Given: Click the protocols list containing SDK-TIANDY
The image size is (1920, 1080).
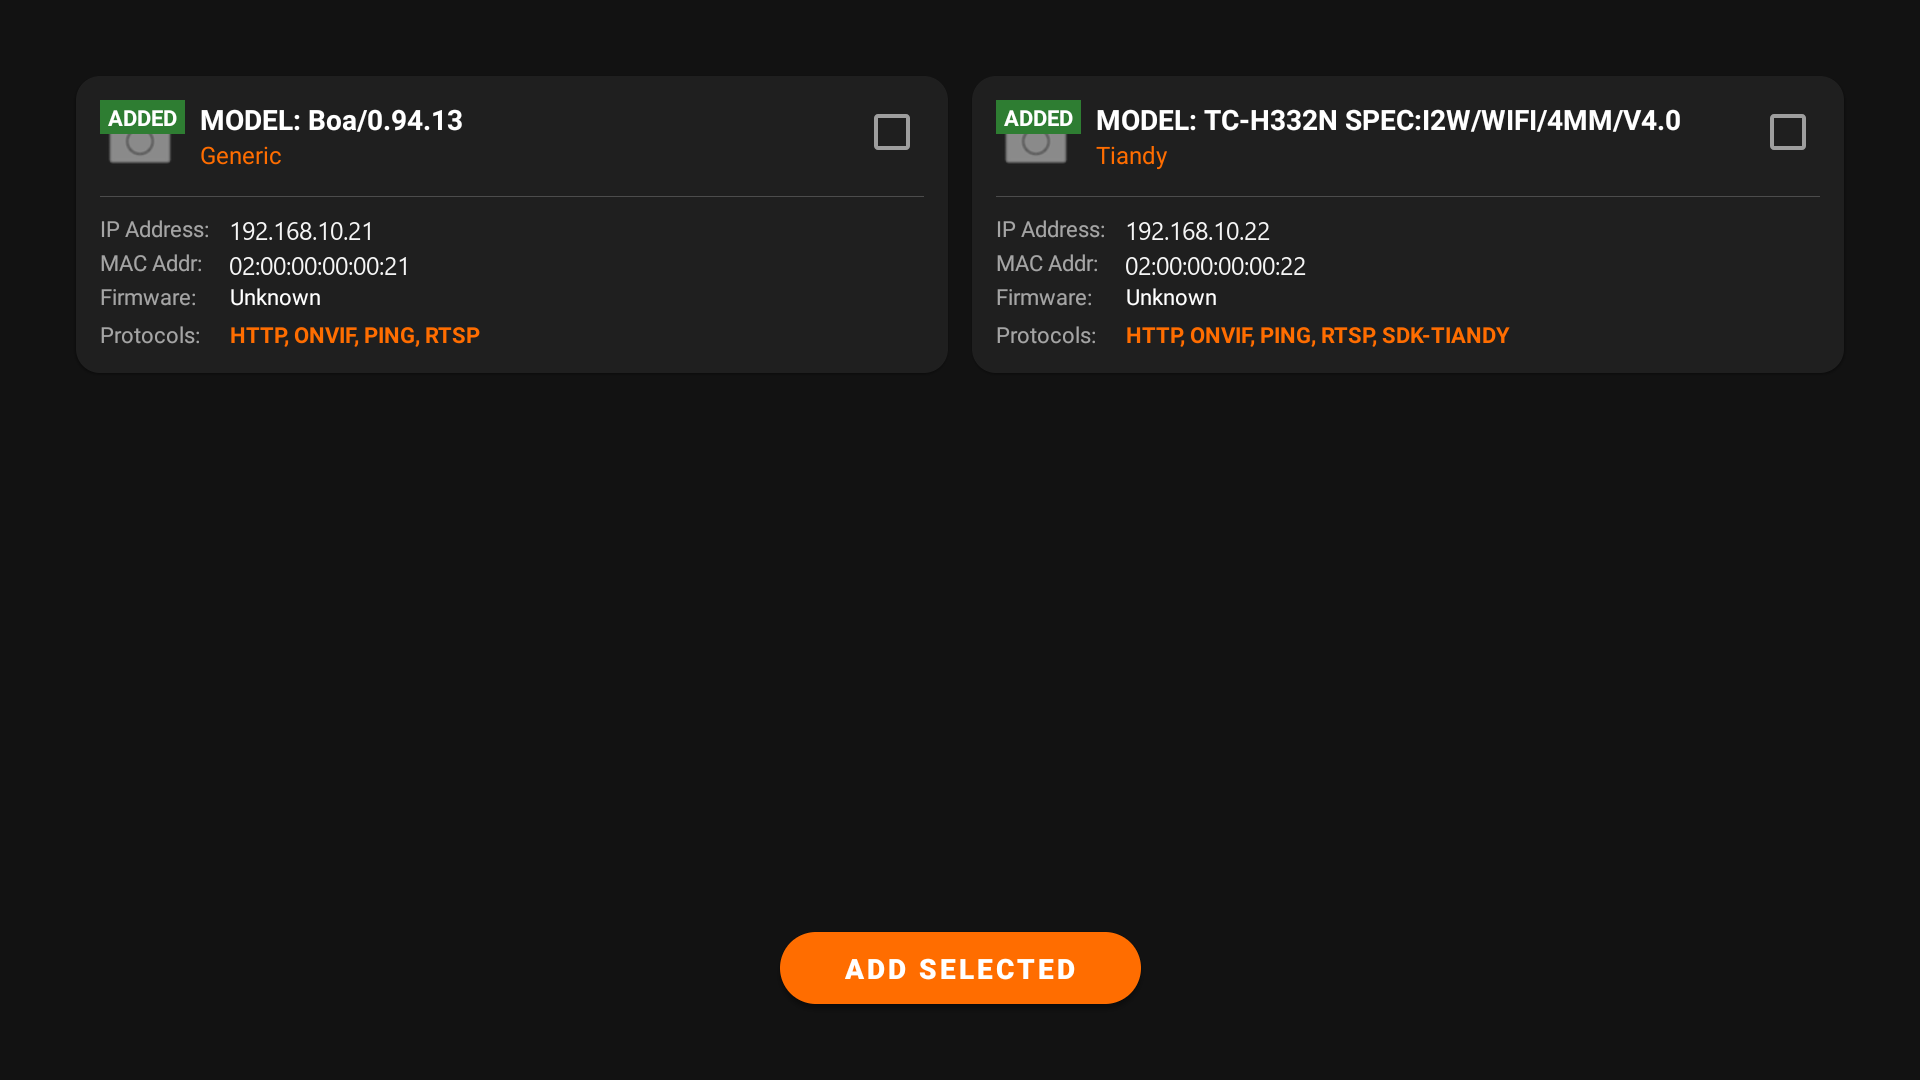Looking at the screenshot, I should click(x=1317, y=336).
